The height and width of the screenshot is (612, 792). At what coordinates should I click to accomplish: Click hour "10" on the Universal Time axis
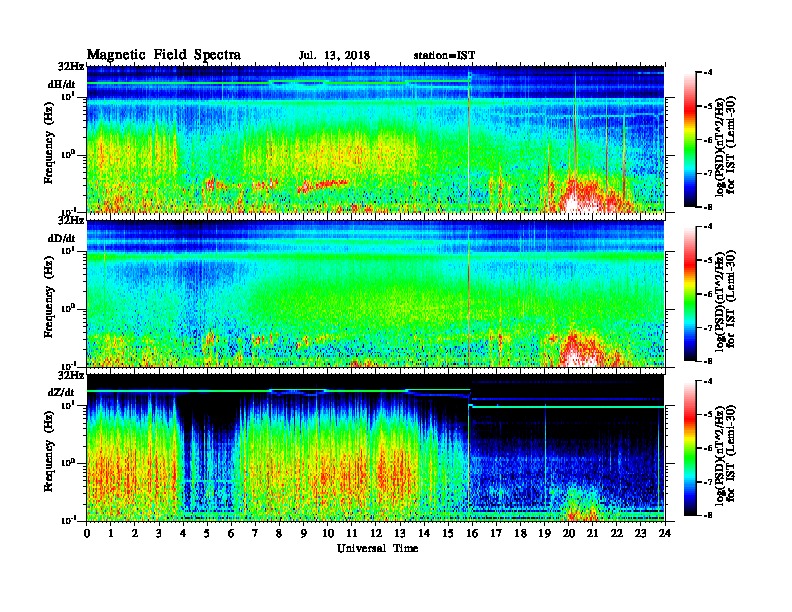tap(327, 533)
